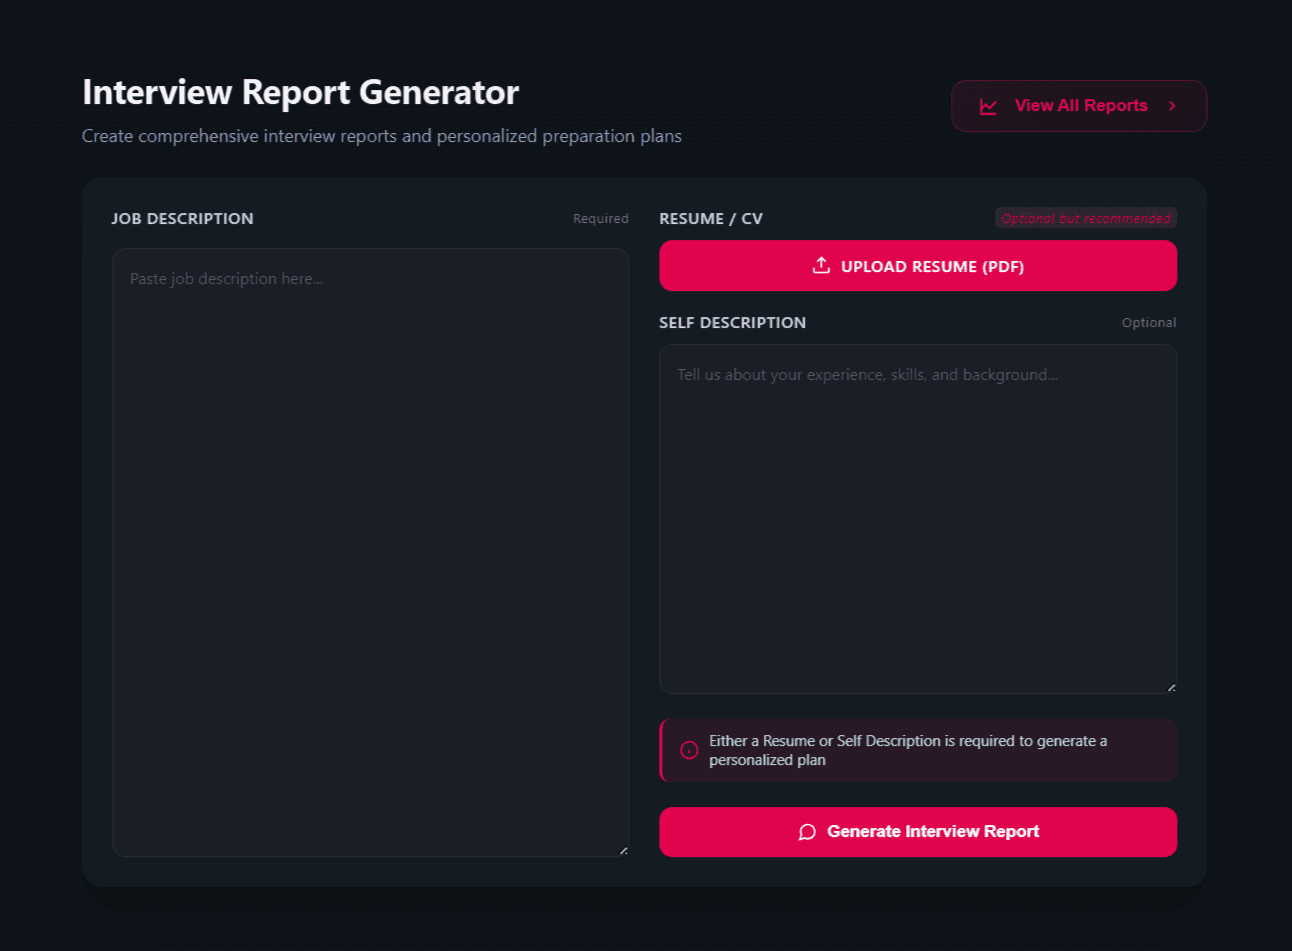Click the 'Optional' label beside Self Description

1149,322
